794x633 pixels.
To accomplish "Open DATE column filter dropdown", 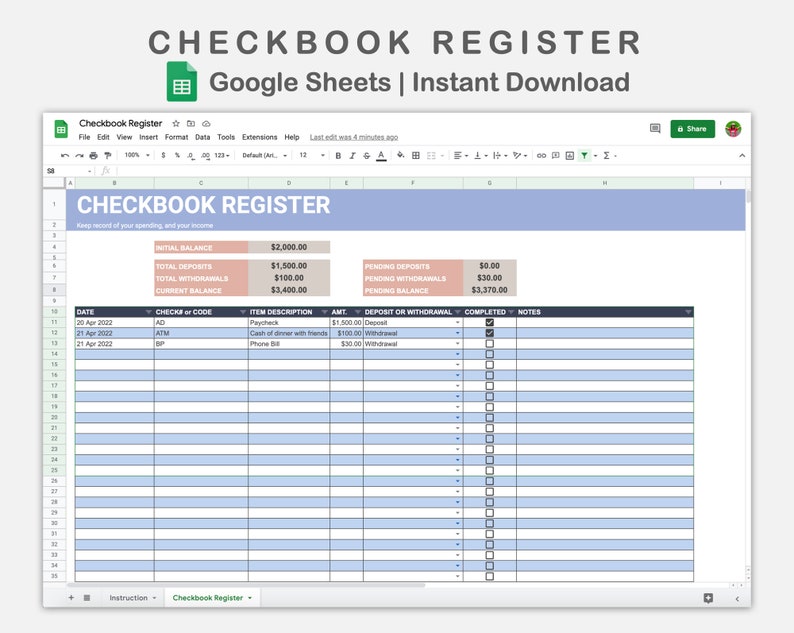I will coord(148,312).
